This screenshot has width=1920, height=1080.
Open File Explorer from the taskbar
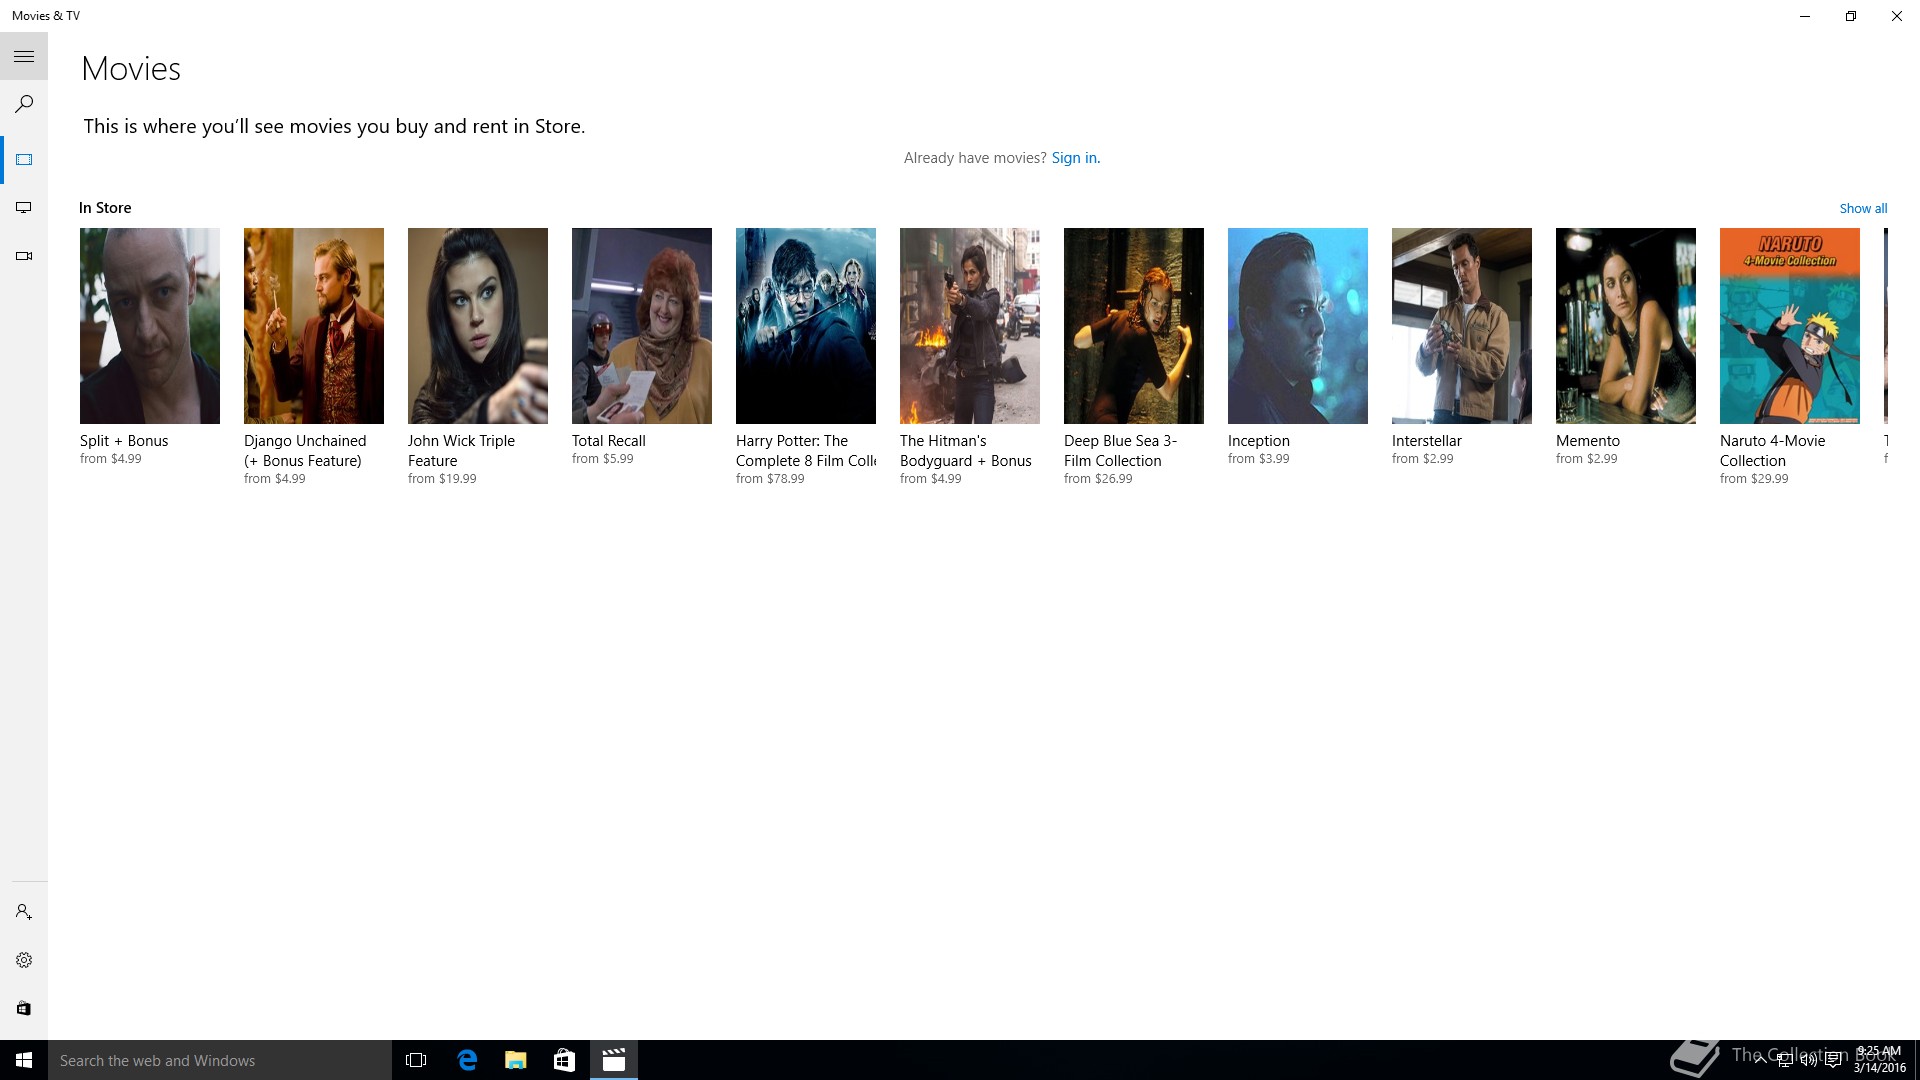(516, 1060)
